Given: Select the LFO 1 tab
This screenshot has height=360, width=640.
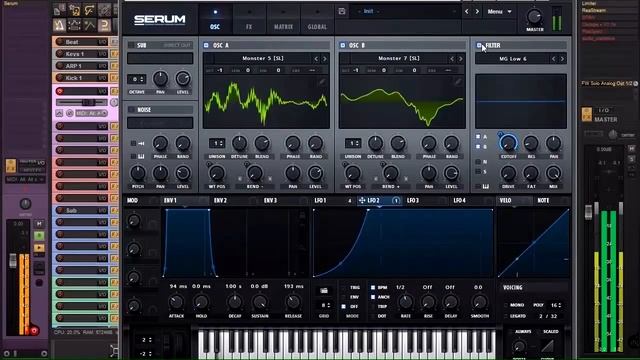Looking at the screenshot, I should click(320, 200).
